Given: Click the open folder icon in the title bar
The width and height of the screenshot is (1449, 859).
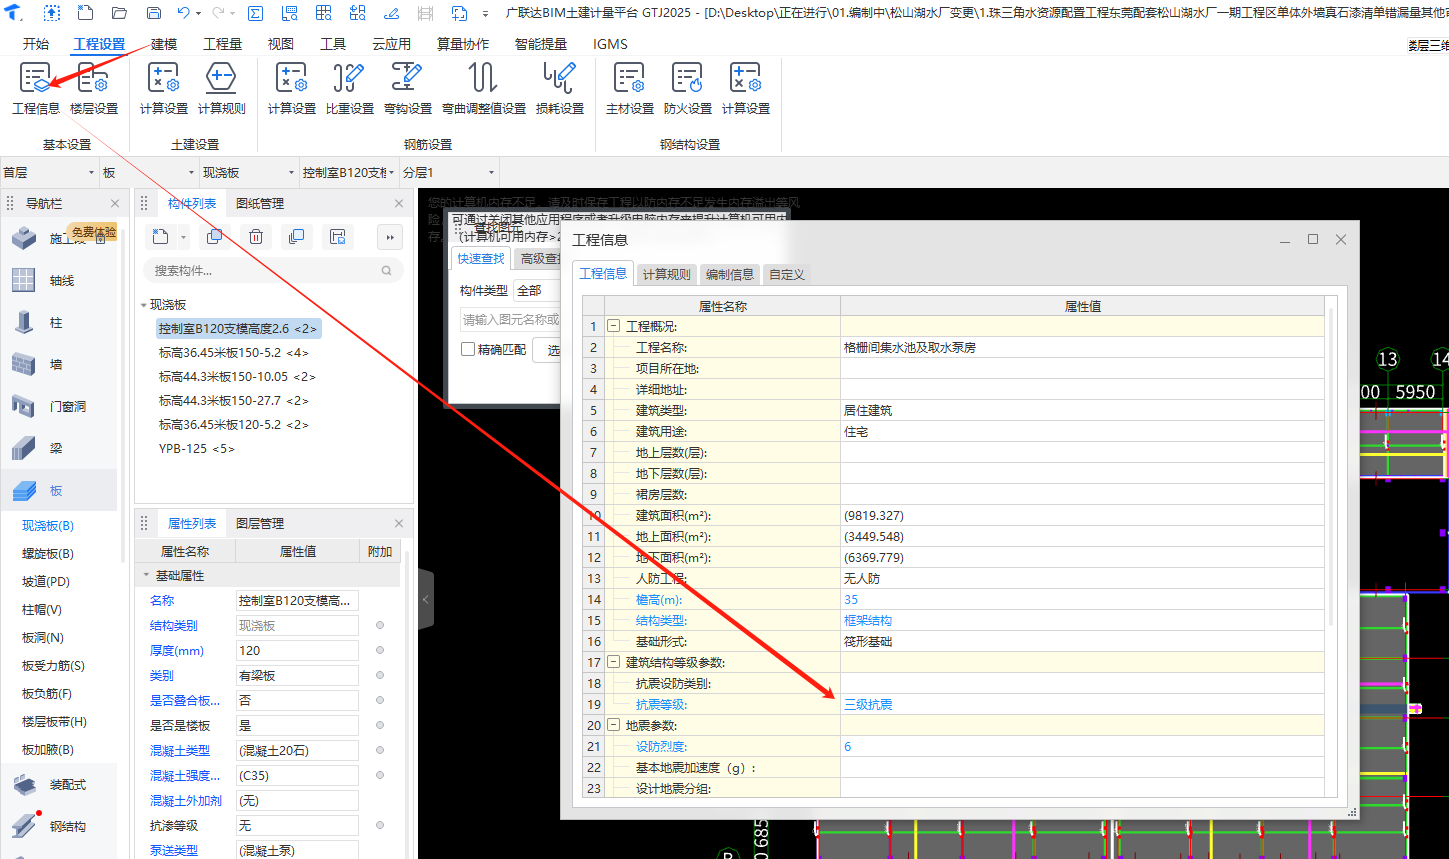Looking at the screenshot, I should [119, 14].
